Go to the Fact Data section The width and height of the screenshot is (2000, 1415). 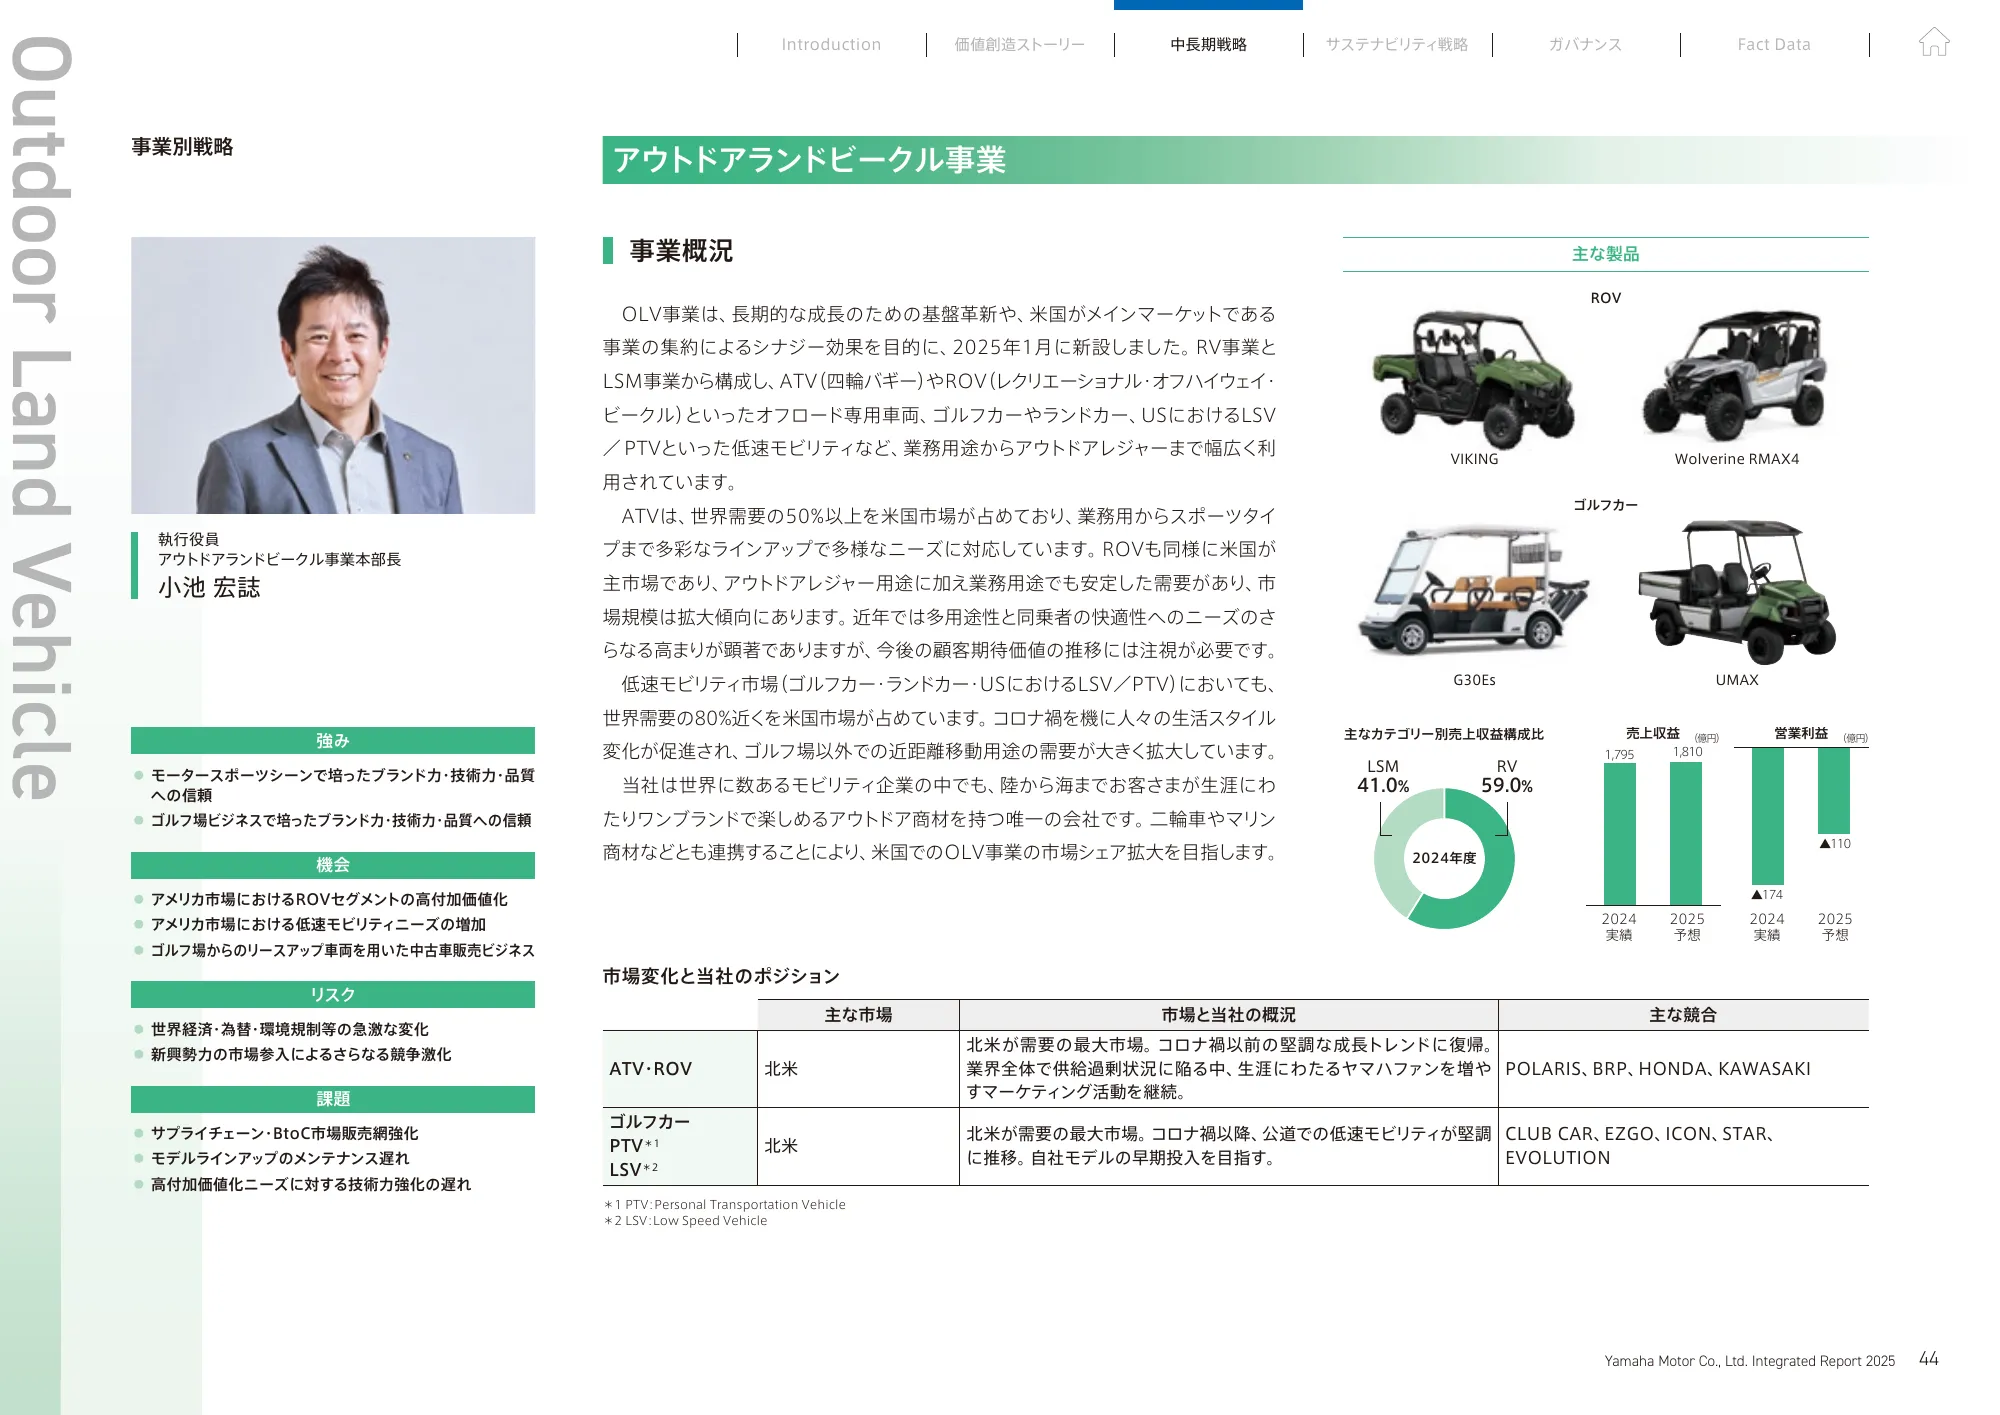tap(1775, 44)
